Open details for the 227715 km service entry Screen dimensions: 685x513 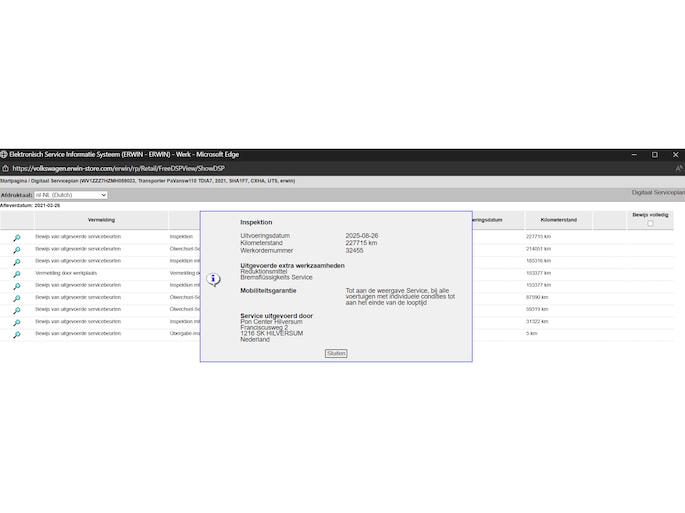click(16, 237)
